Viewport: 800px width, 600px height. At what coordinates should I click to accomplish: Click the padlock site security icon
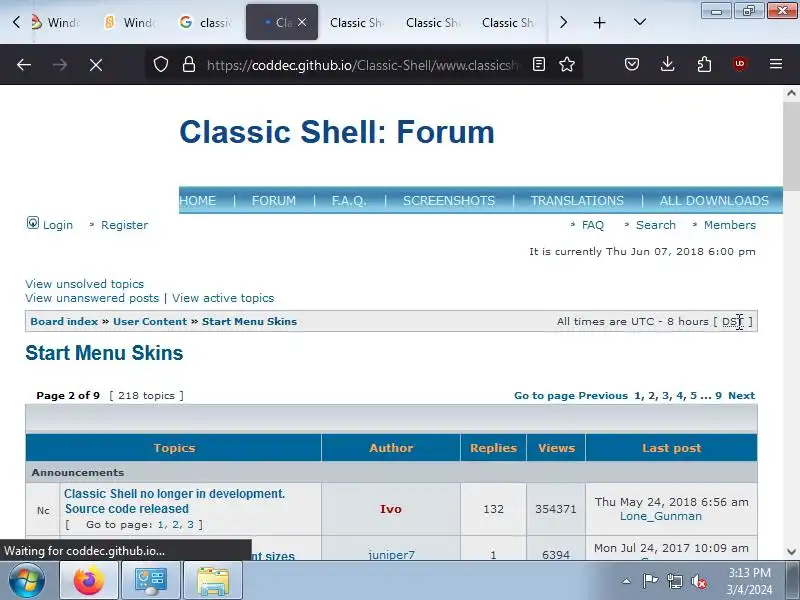point(189,64)
